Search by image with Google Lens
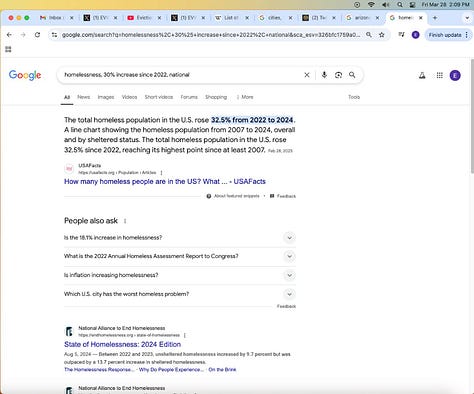Viewport: 474px width, 394px height. click(338, 75)
